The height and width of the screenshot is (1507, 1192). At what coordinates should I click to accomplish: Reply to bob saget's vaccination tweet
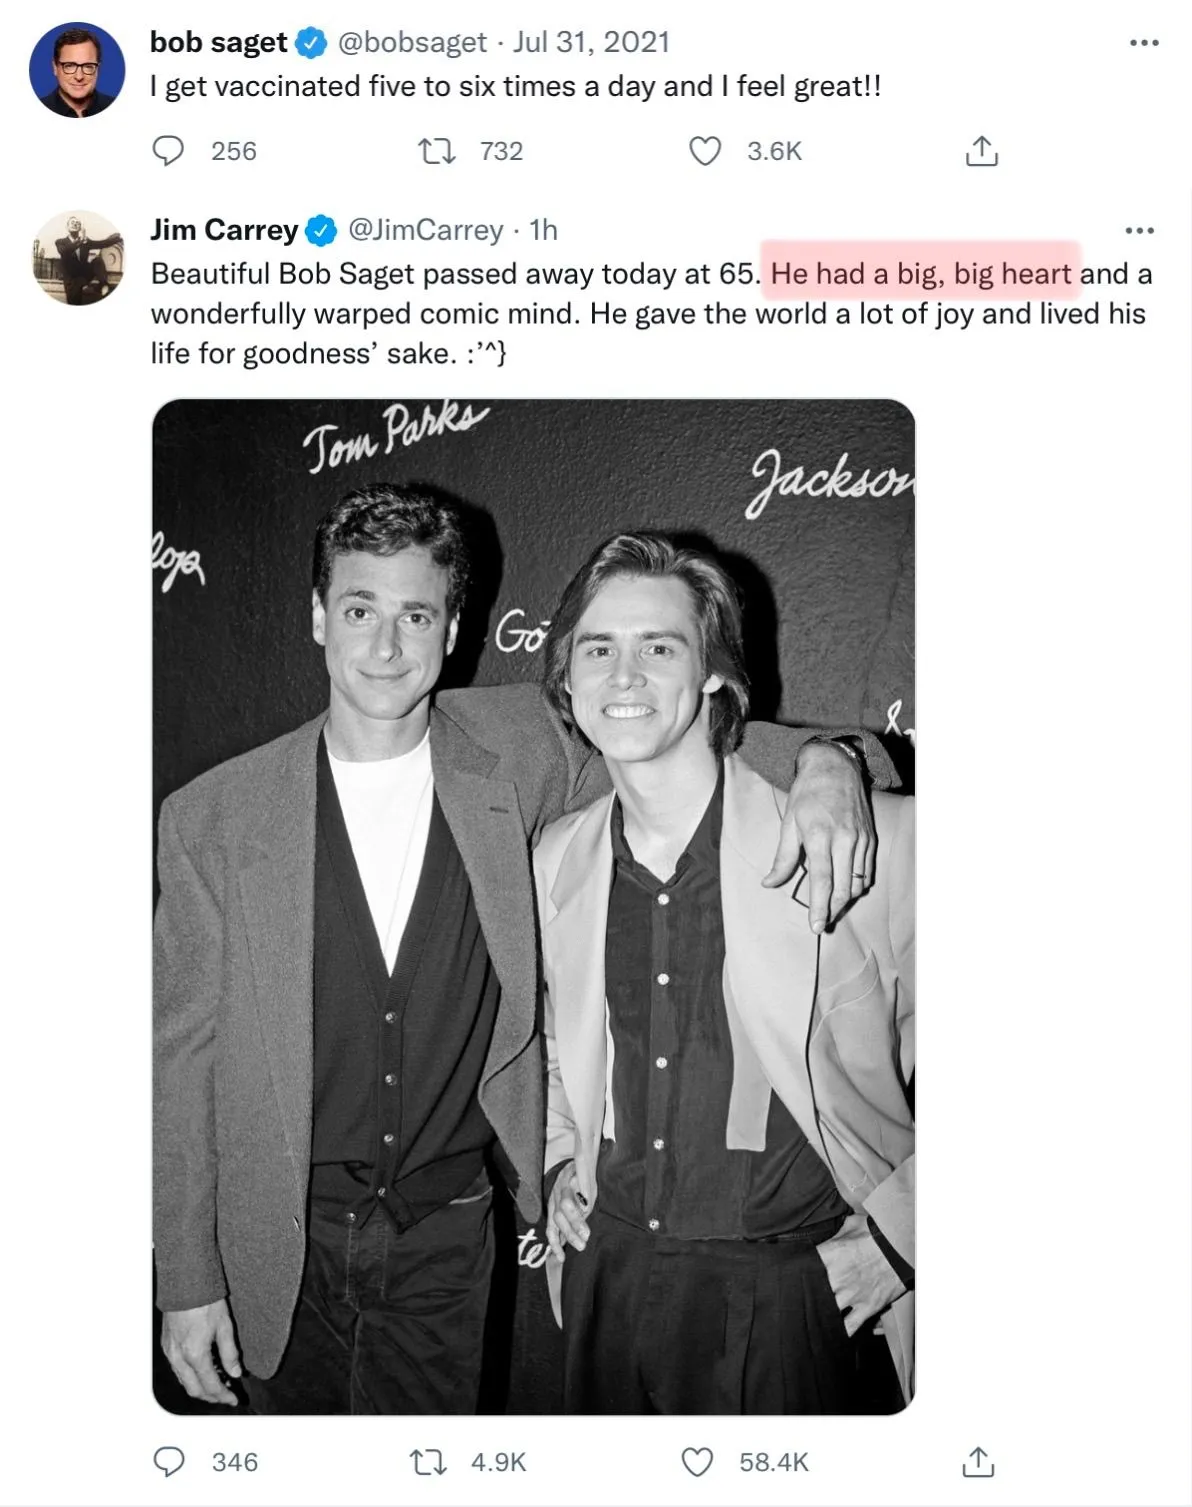click(x=168, y=151)
